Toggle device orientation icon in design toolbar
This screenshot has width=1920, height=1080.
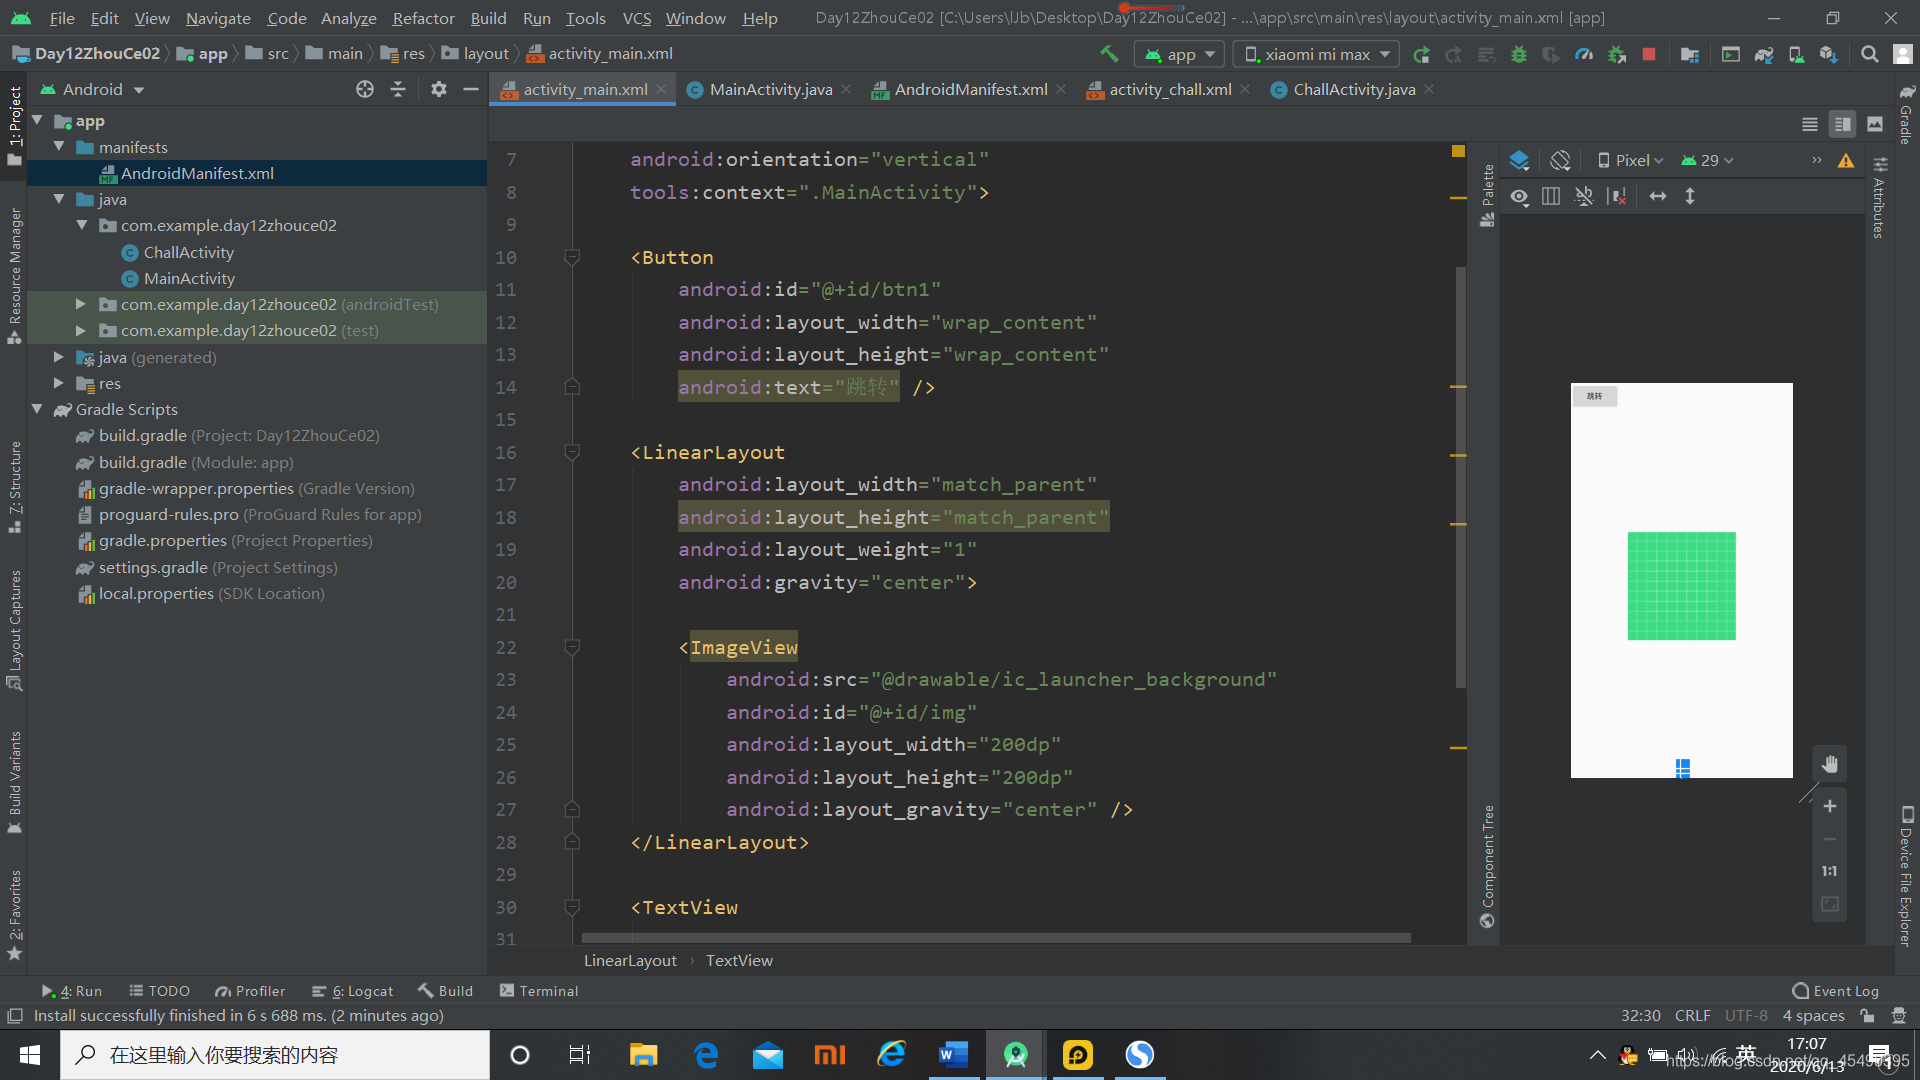(1560, 160)
